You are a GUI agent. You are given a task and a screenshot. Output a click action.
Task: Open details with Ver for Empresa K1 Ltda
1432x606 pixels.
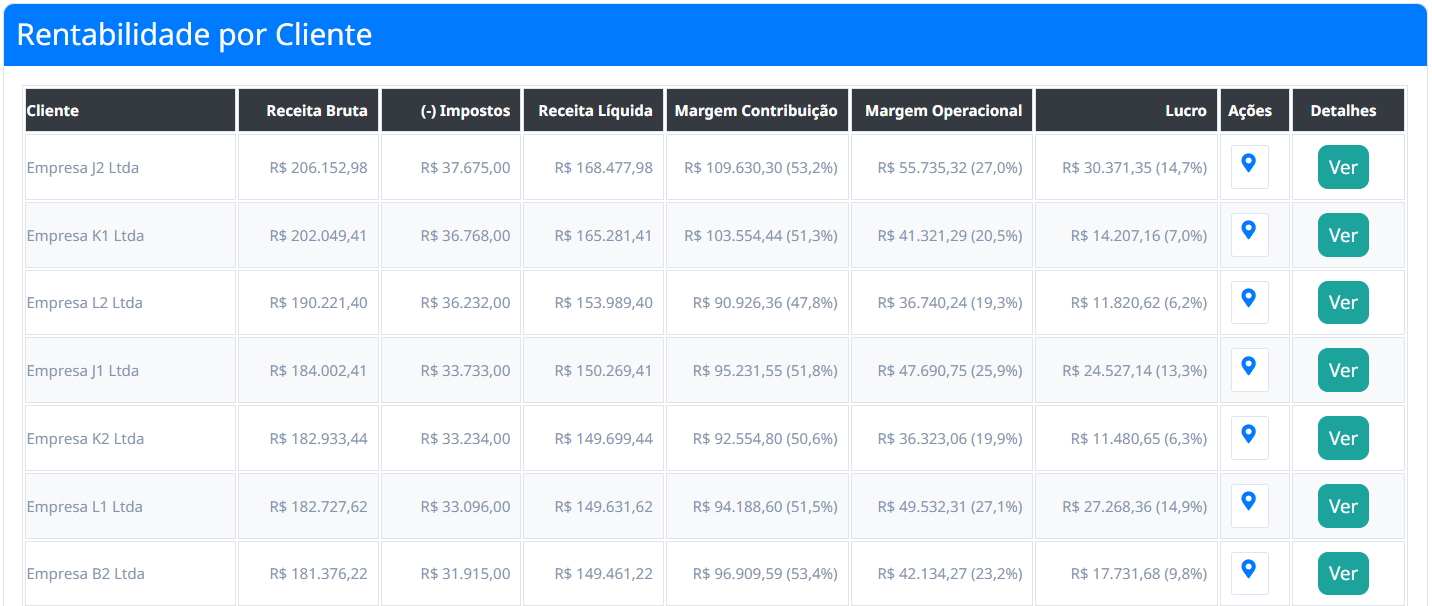[x=1343, y=235]
